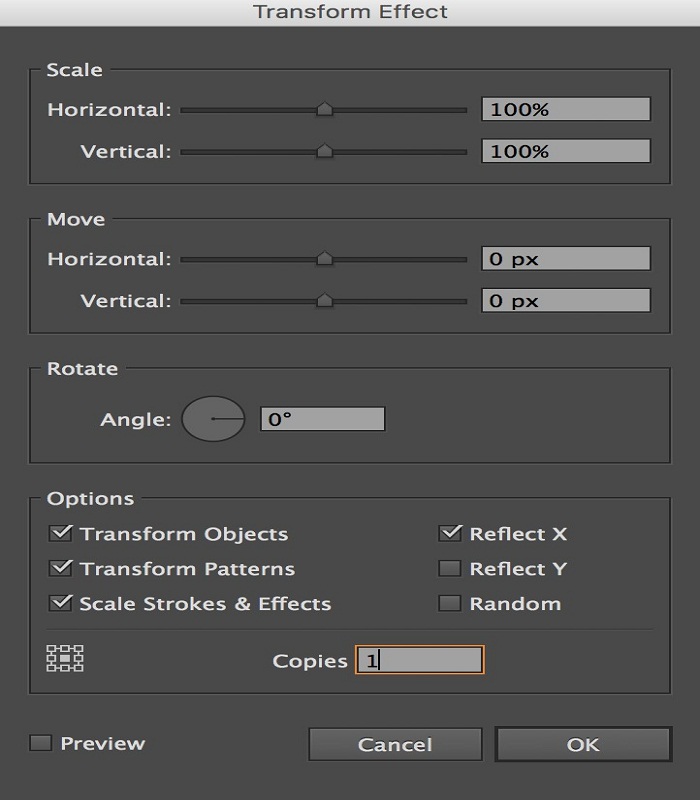The height and width of the screenshot is (800, 700).
Task: Click the Scale Horizontal percentage field
Action: [x=566, y=110]
